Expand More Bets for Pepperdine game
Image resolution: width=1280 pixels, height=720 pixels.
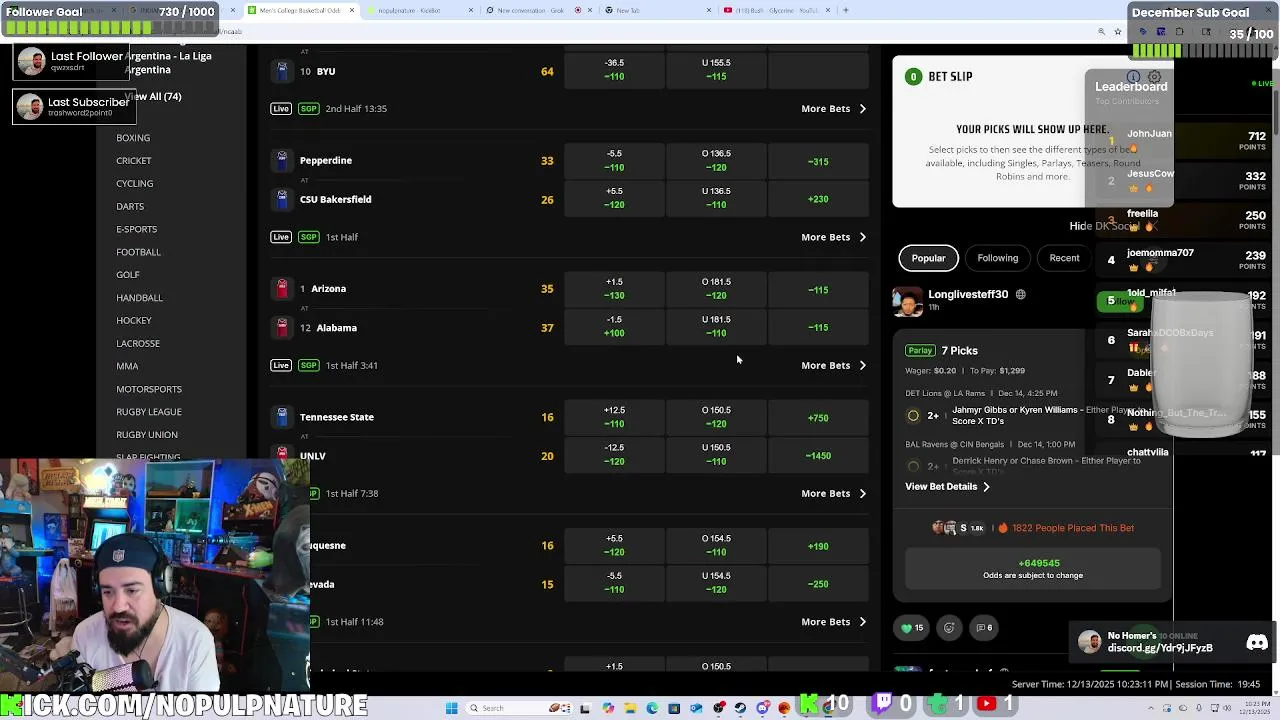833,237
